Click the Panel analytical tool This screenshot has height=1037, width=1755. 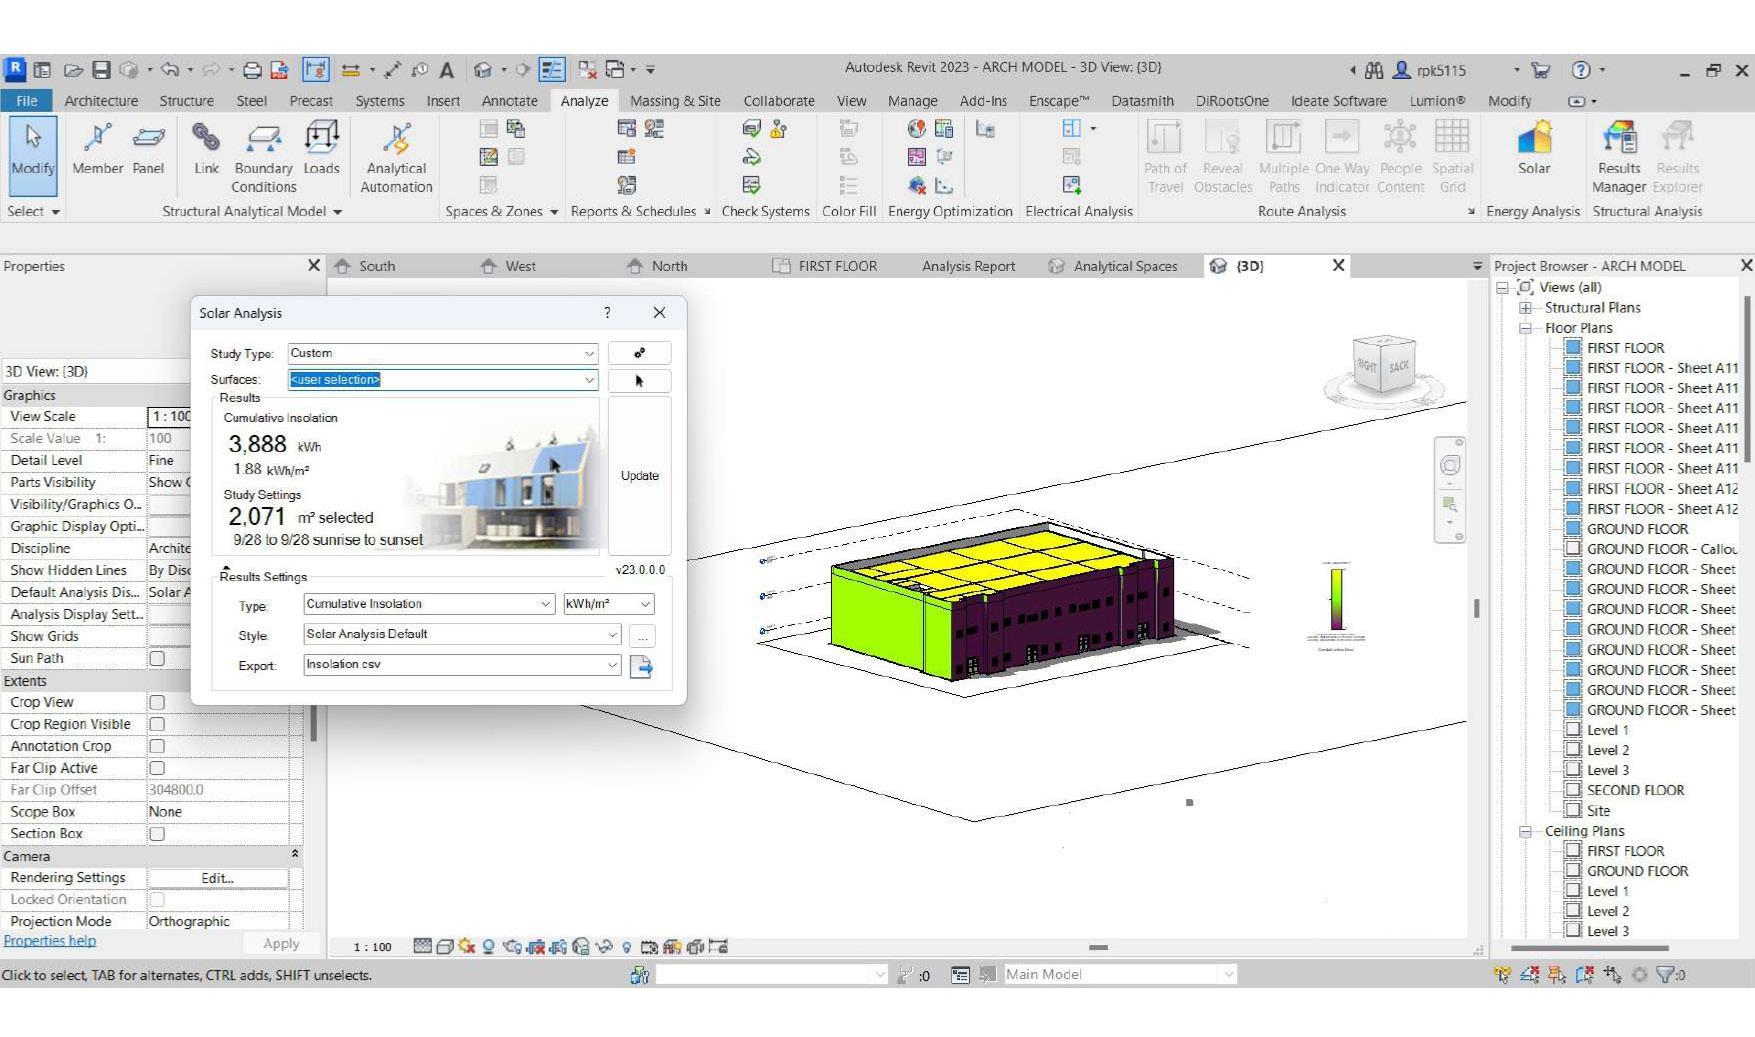pyautogui.click(x=148, y=150)
